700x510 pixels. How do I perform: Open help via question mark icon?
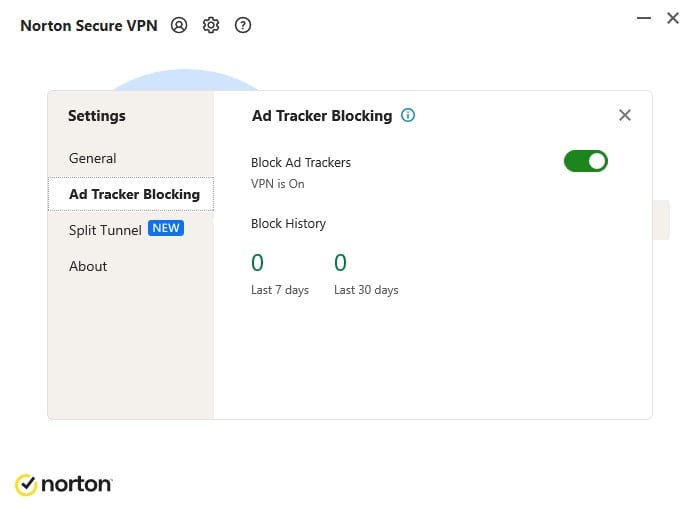tap(243, 26)
